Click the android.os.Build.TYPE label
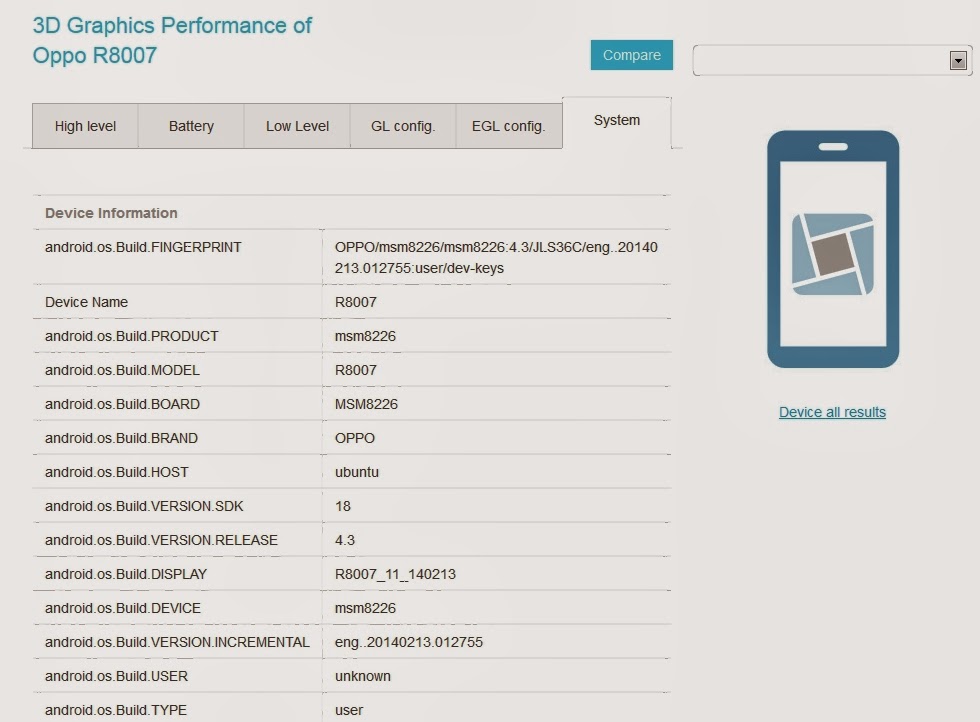 [116, 711]
